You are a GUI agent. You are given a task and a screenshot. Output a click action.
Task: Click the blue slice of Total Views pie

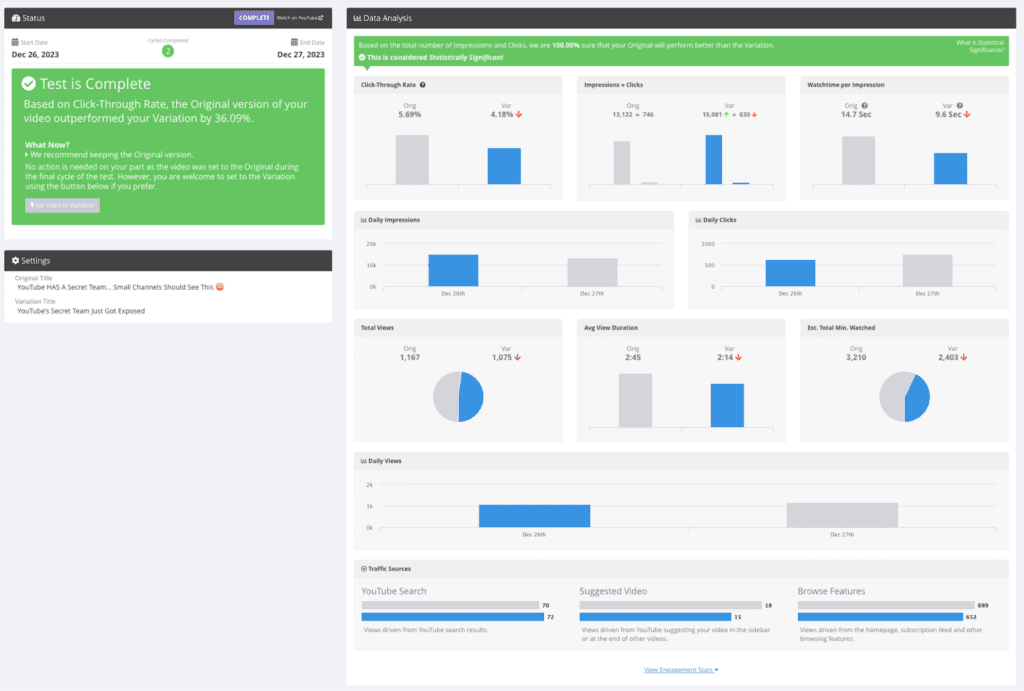[x=470, y=397]
